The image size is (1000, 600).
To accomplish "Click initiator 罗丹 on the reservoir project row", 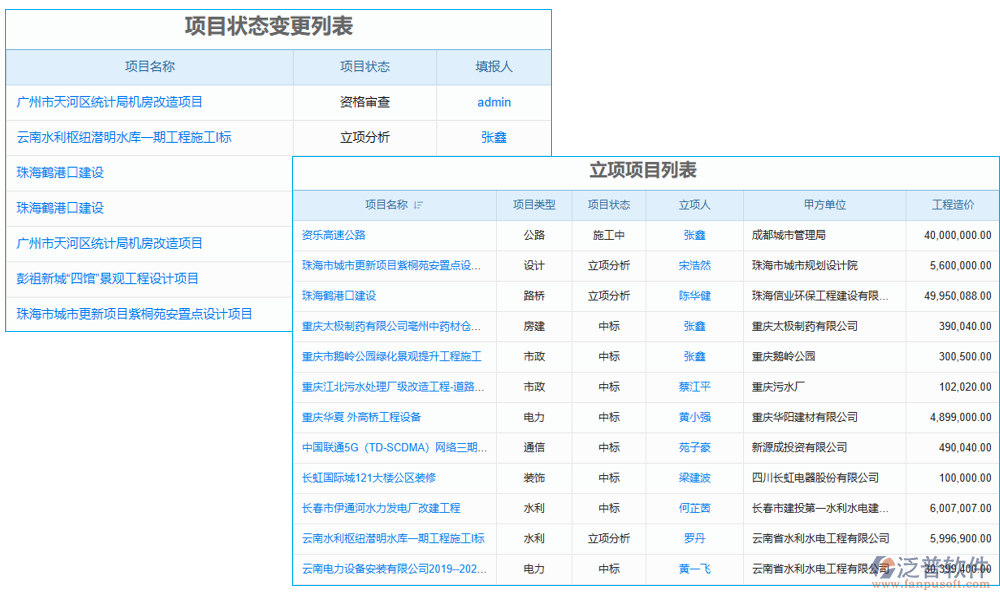I will [x=694, y=538].
